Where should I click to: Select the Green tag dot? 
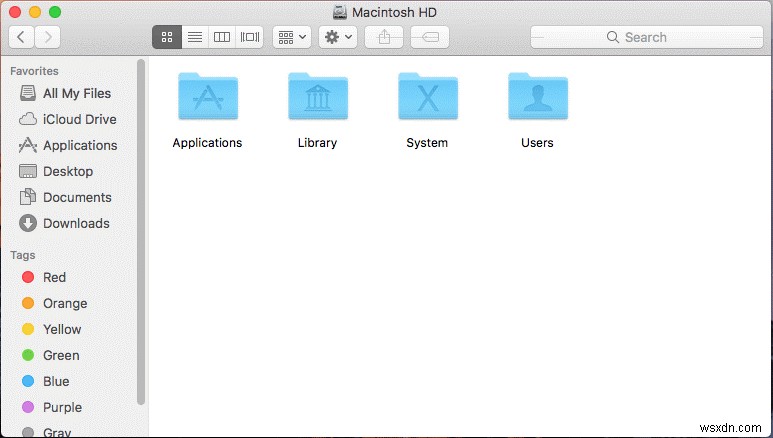click(x=28, y=355)
